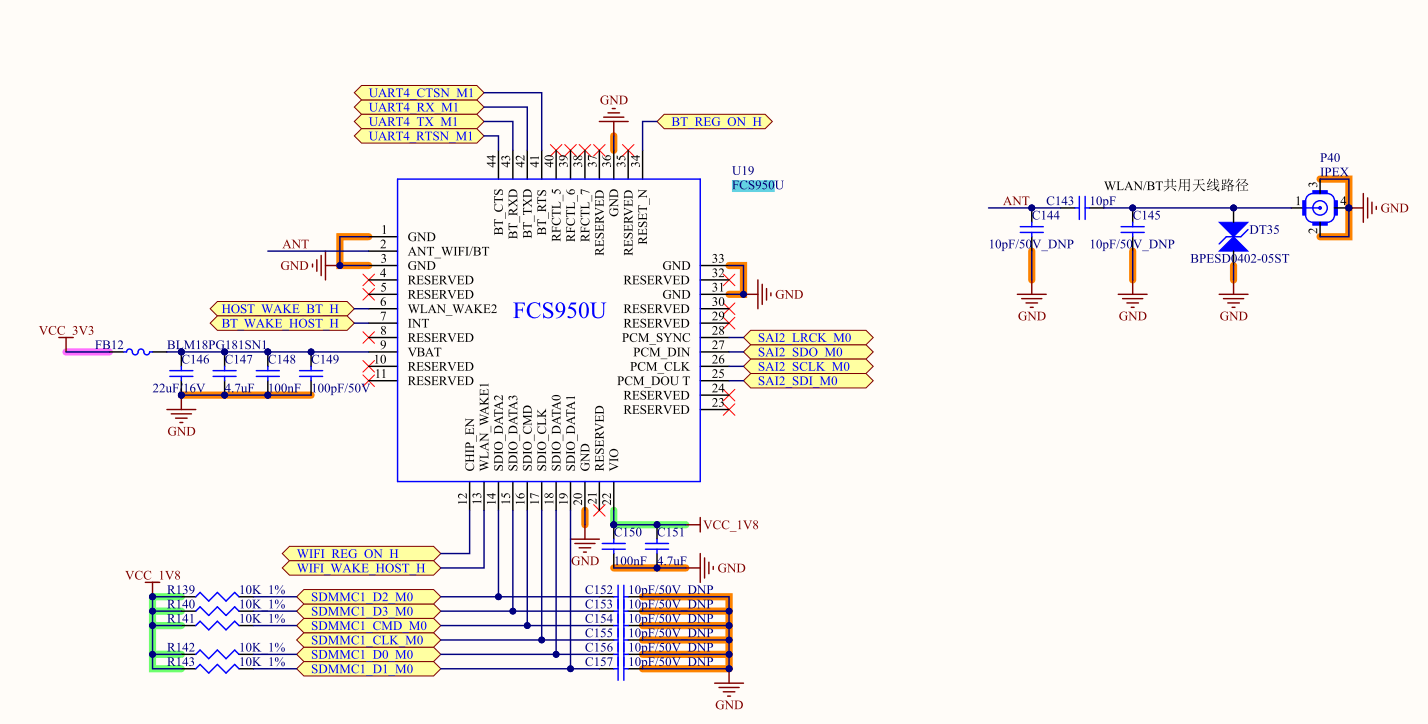
Task: Select the GND symbol below capacitor C157
Action: coord(730,689)
